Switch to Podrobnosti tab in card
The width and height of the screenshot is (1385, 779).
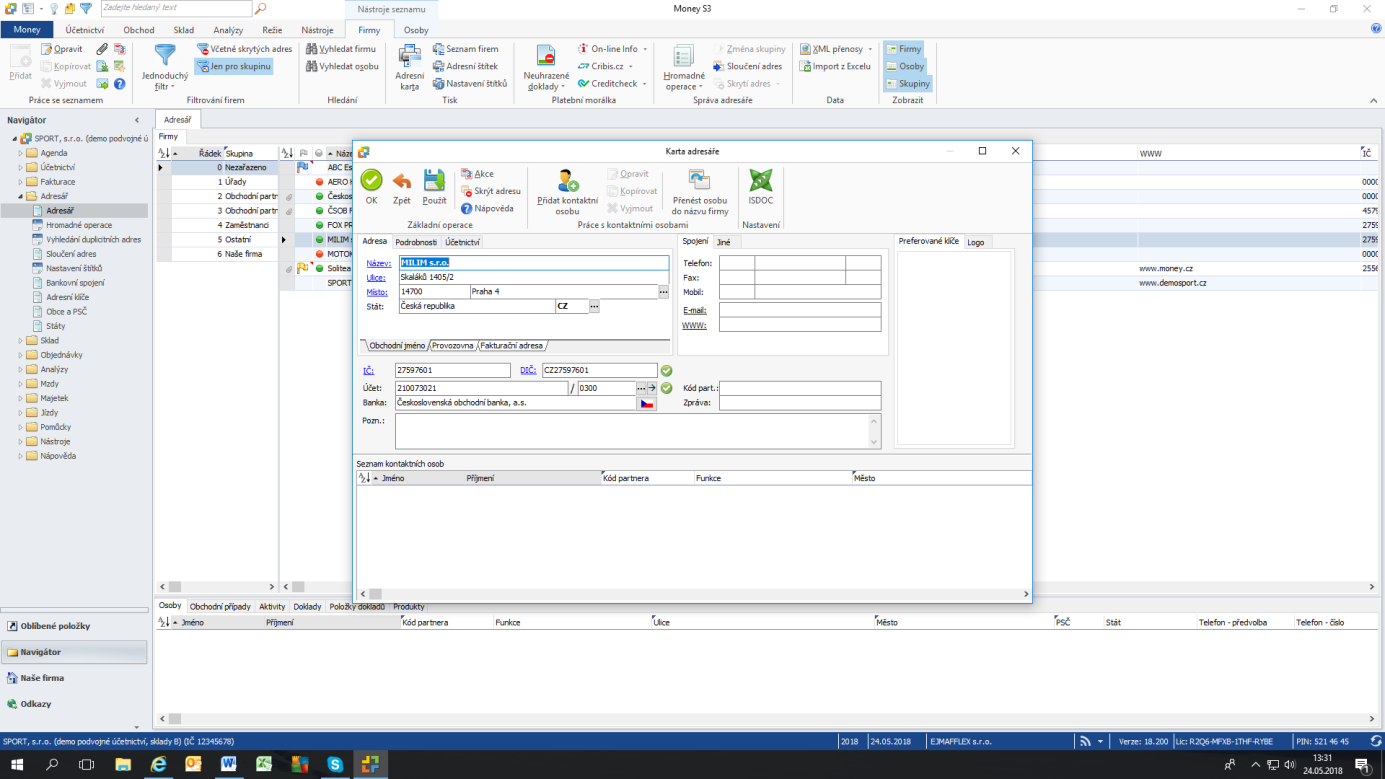[x=416, y=242]
